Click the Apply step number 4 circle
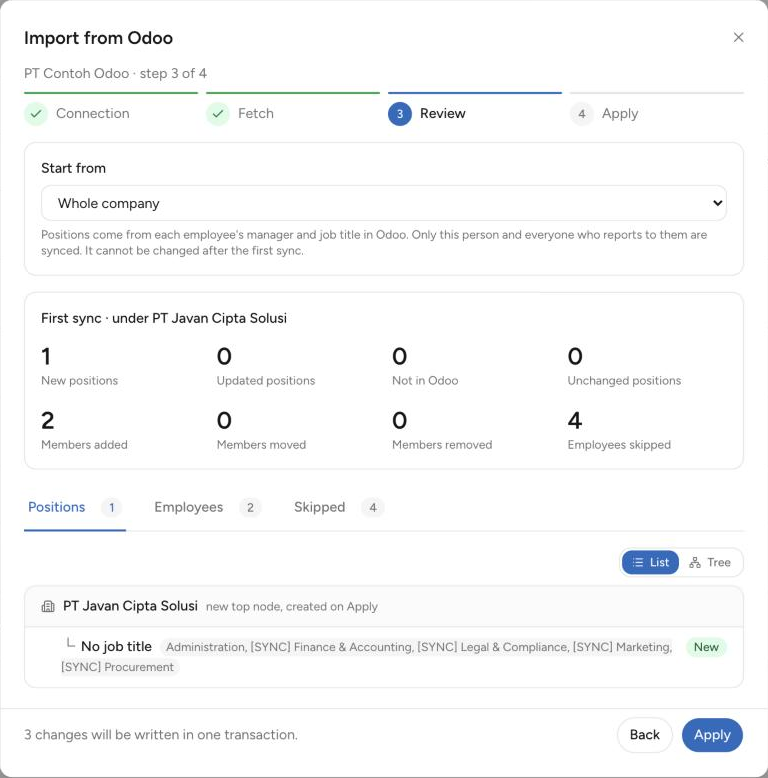The width and height of the screenshot is (768, 778). (x=582, y=114)
